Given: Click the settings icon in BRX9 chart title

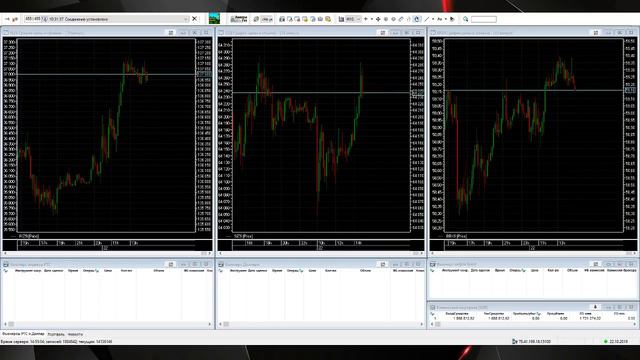Looking at the screenshot, I should coord(596,33).
